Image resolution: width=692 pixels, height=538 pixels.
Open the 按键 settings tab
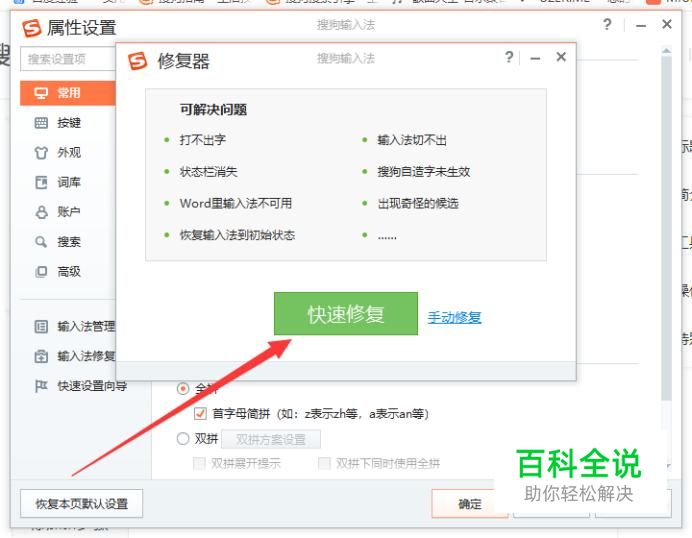point(68,123)
